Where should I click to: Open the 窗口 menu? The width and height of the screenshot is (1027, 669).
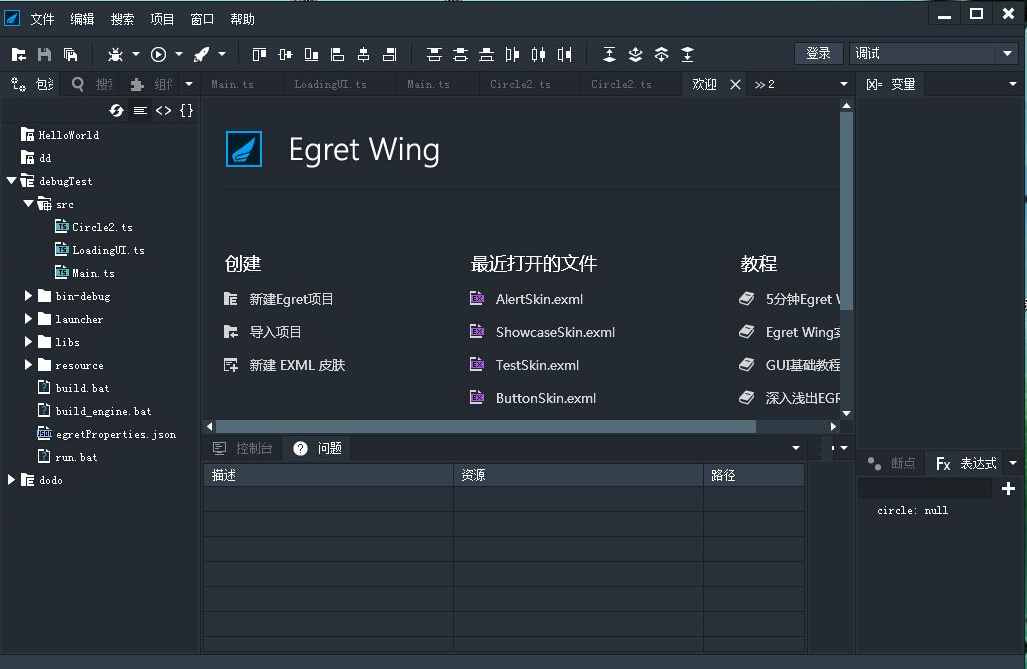tap(202, 19)
